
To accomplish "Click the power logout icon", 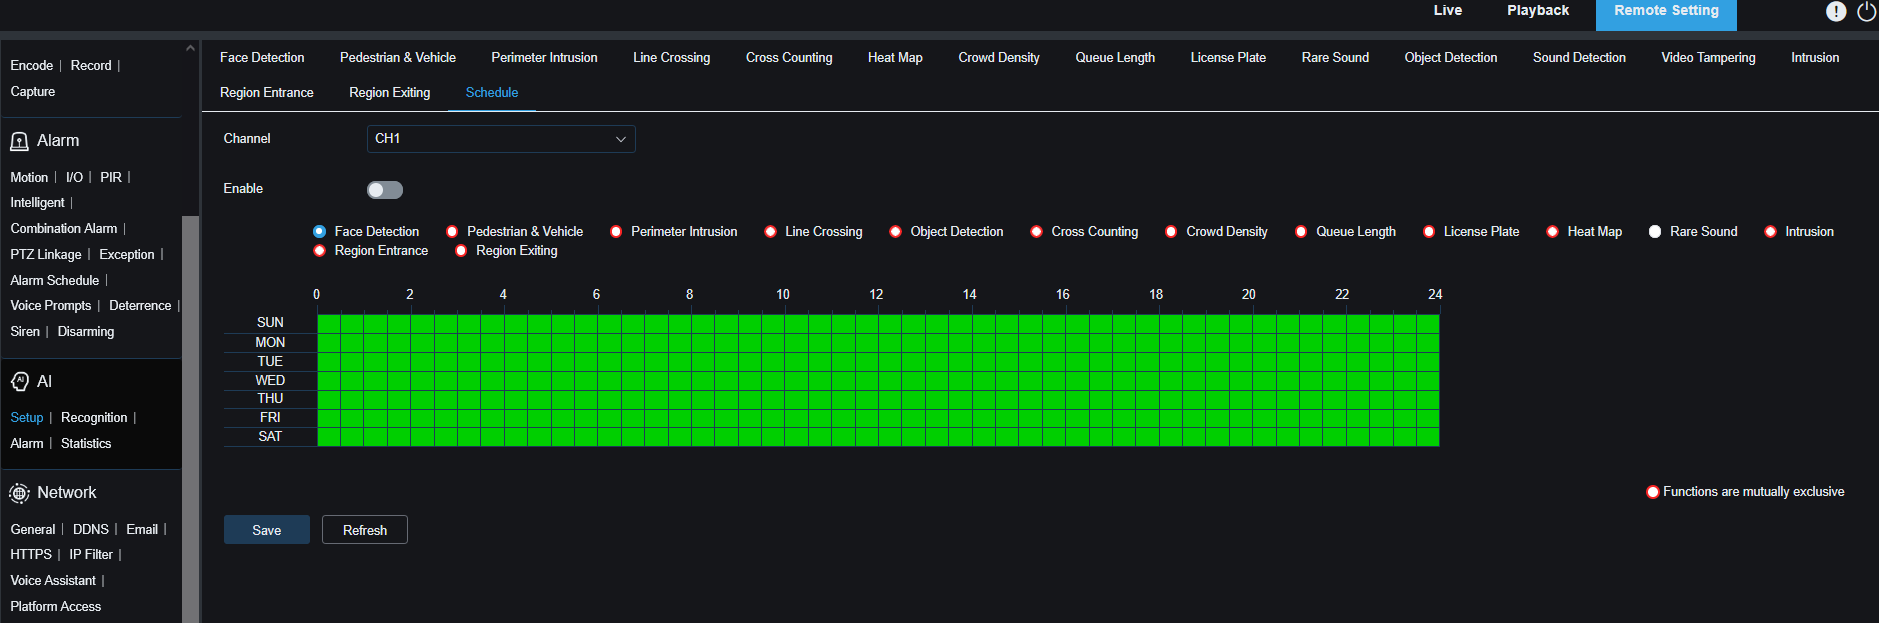I will point(1866,11).
